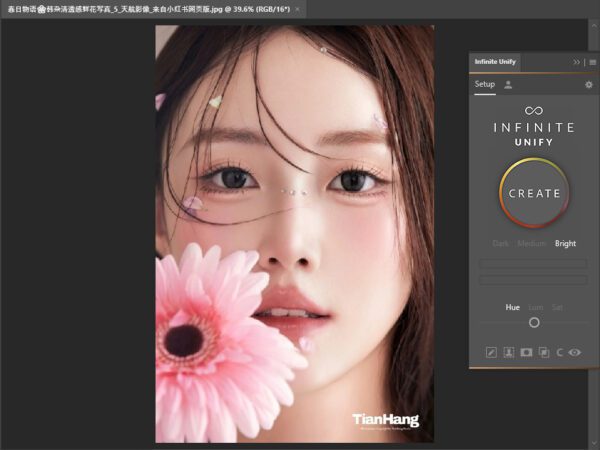600x450 pixels.
Task: Open the Infinite Unify panel flyout menu
Action: click(592, 62)
